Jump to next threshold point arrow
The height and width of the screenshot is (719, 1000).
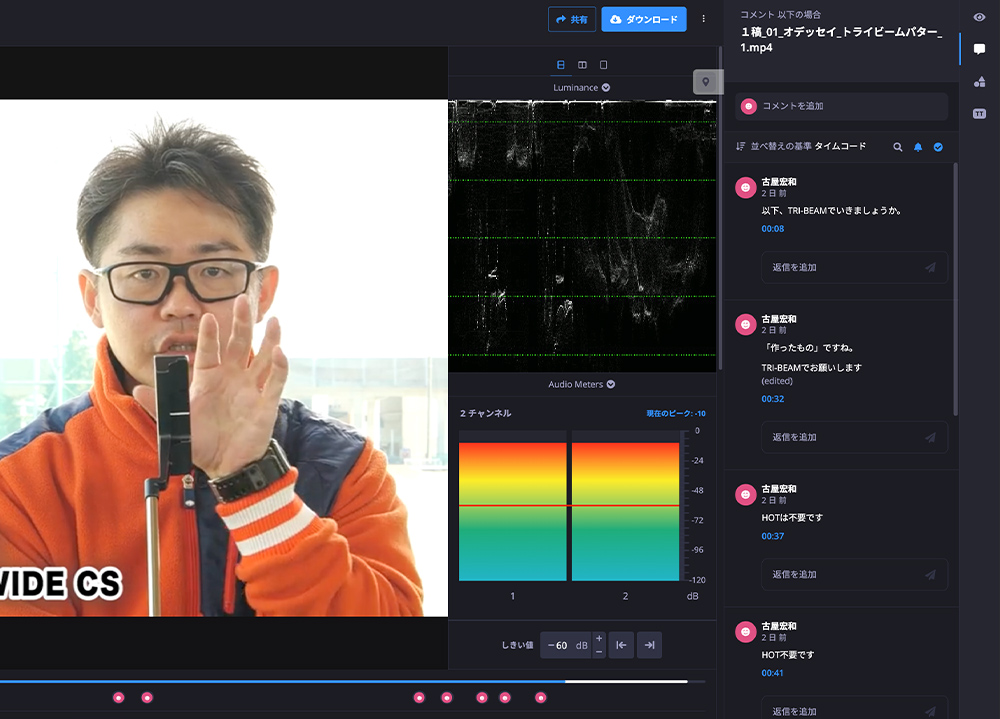click(x=649, y=645)
